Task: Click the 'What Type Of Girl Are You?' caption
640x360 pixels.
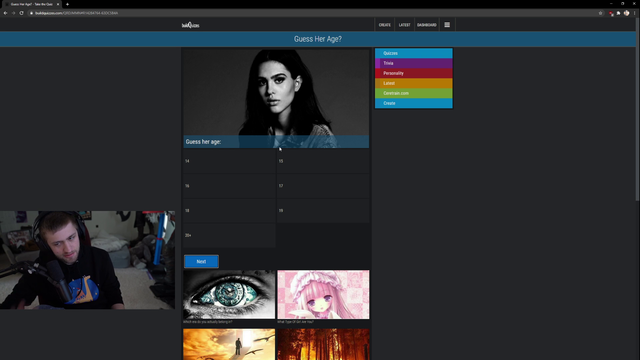Action: [296, 322]
